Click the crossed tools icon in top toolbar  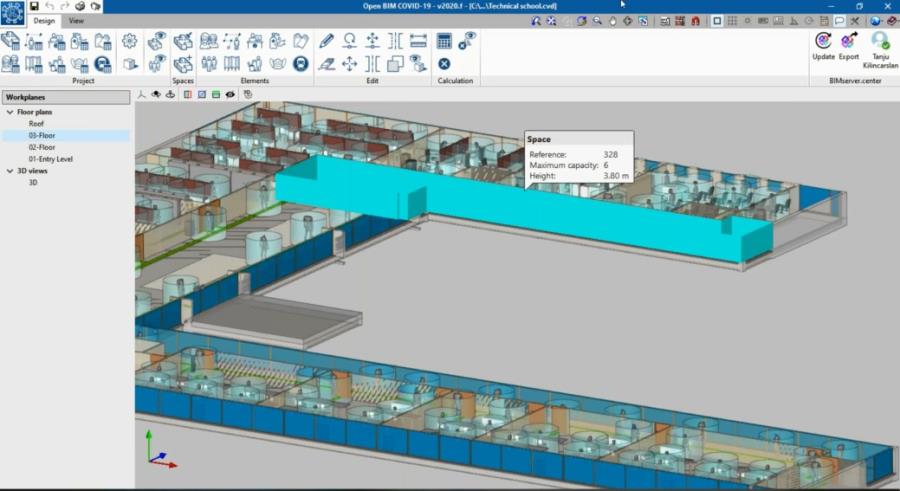[x=855, y=21]
